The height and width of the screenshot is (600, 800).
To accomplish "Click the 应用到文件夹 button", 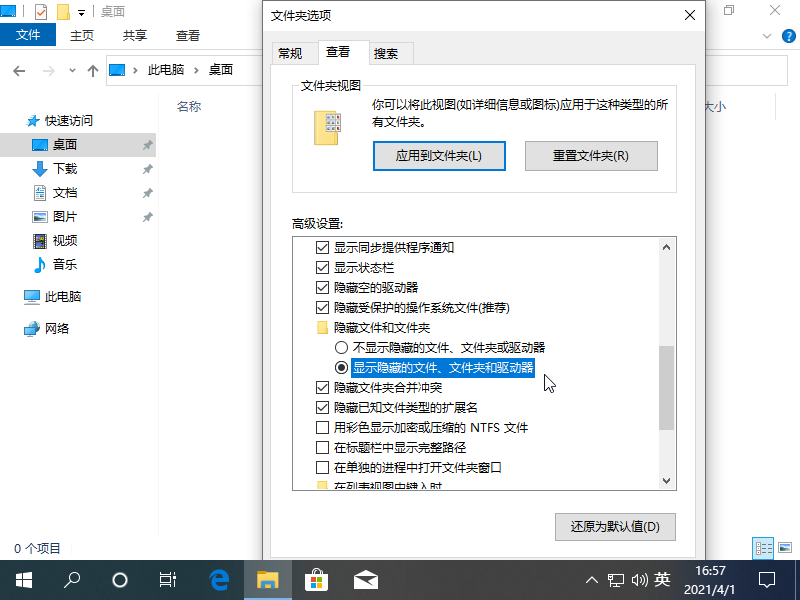I will pyautogui.click(x=439, y=156).
